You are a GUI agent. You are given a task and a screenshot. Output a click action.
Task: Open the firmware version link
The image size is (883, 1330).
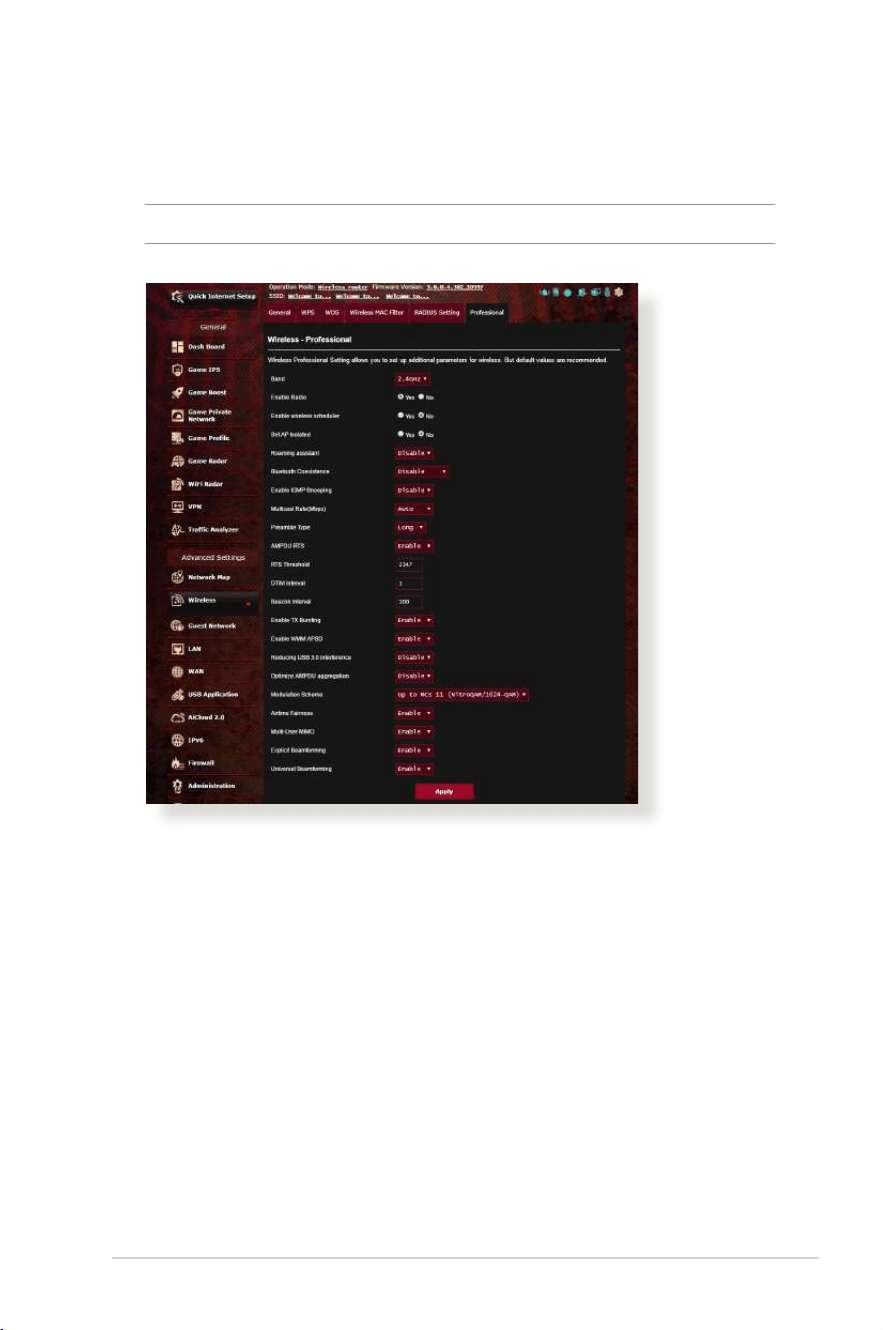pyautogui.click(x=455, y=286)
